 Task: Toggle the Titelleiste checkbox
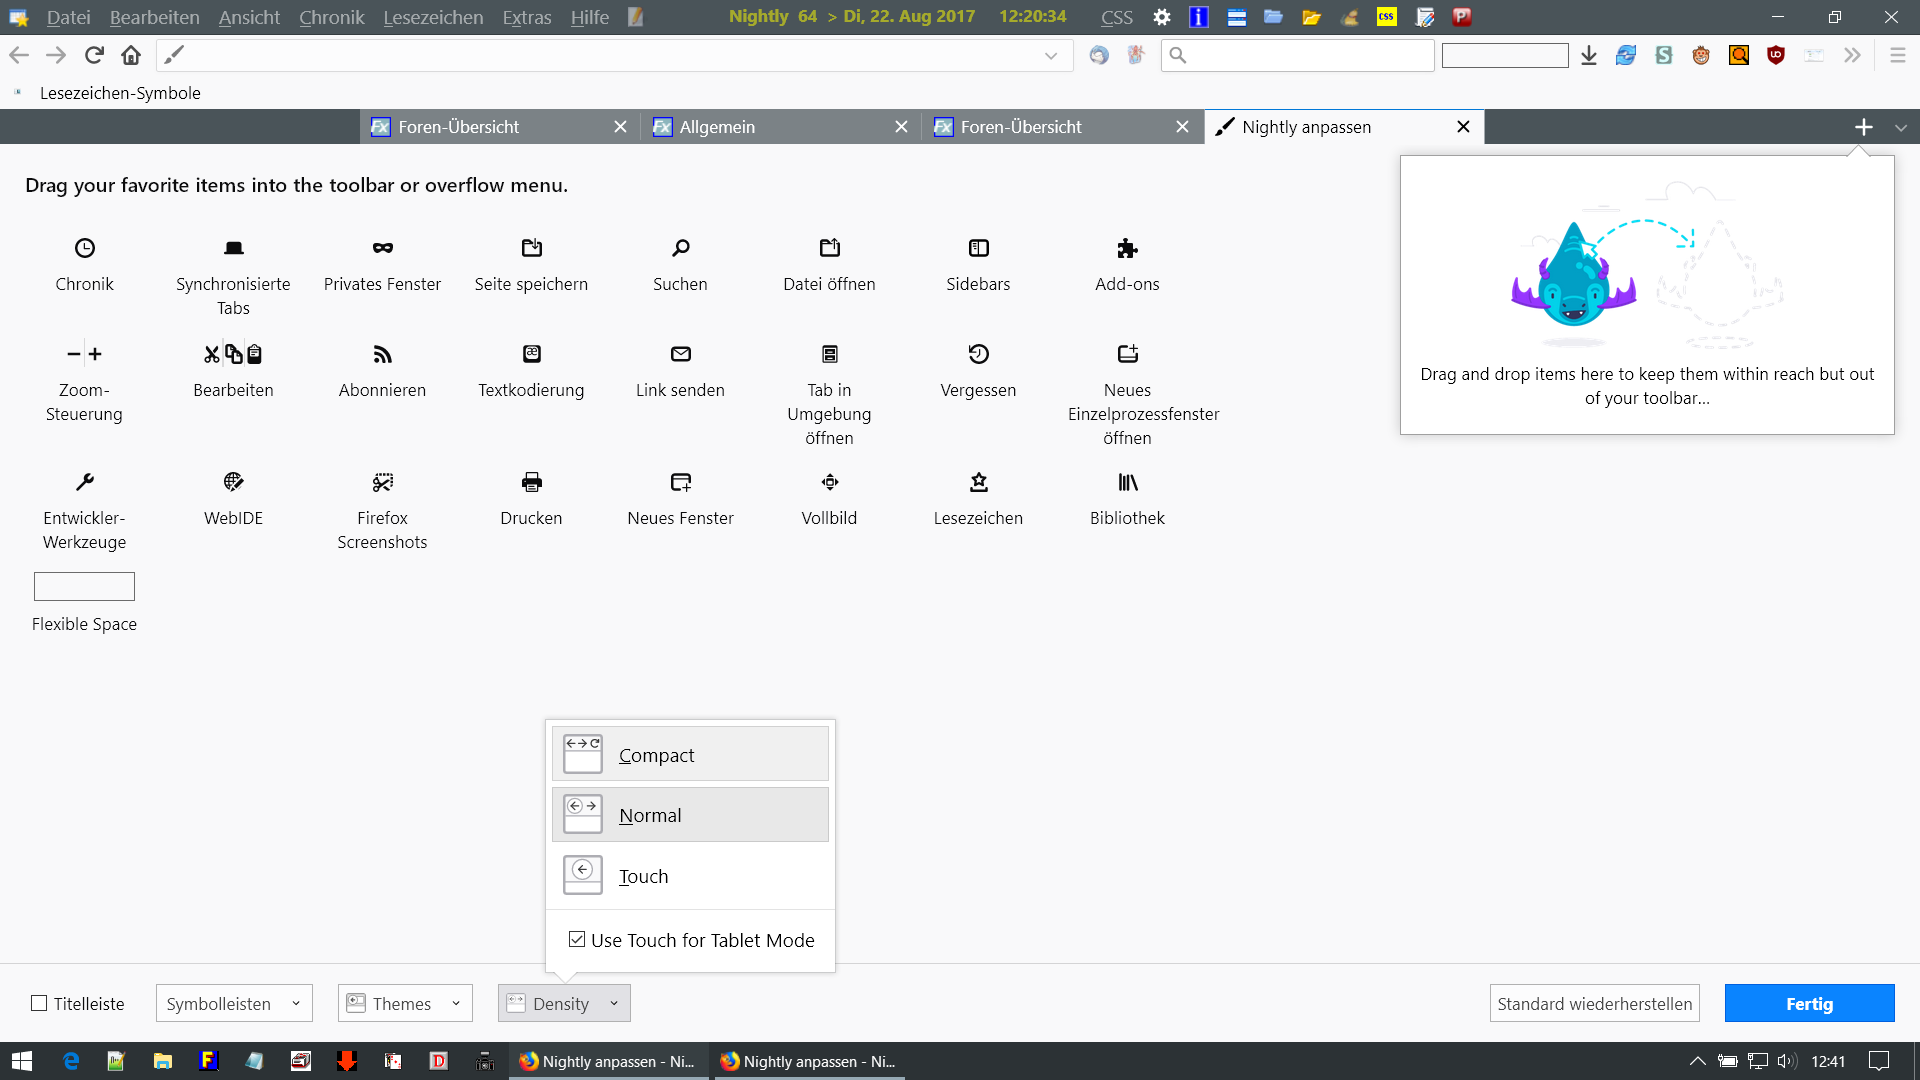(x=40, y=1003)
